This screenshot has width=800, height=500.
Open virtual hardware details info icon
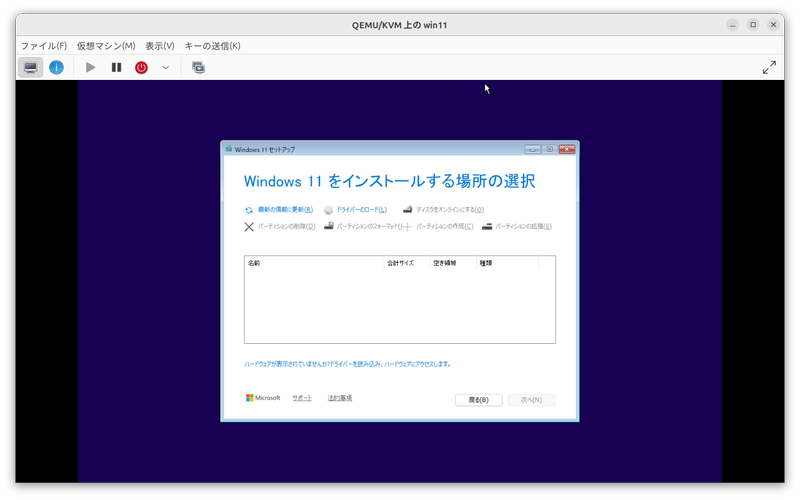coord(56,67)
